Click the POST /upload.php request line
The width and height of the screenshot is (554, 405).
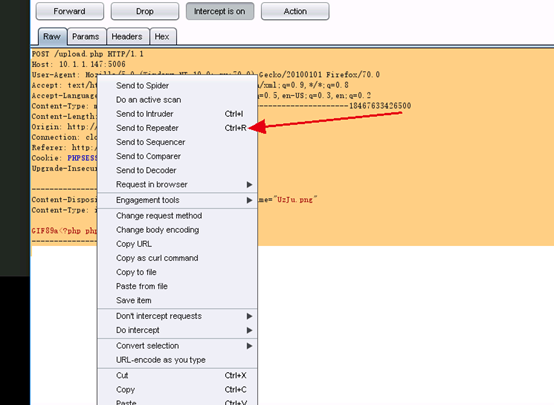click(88, 54)
